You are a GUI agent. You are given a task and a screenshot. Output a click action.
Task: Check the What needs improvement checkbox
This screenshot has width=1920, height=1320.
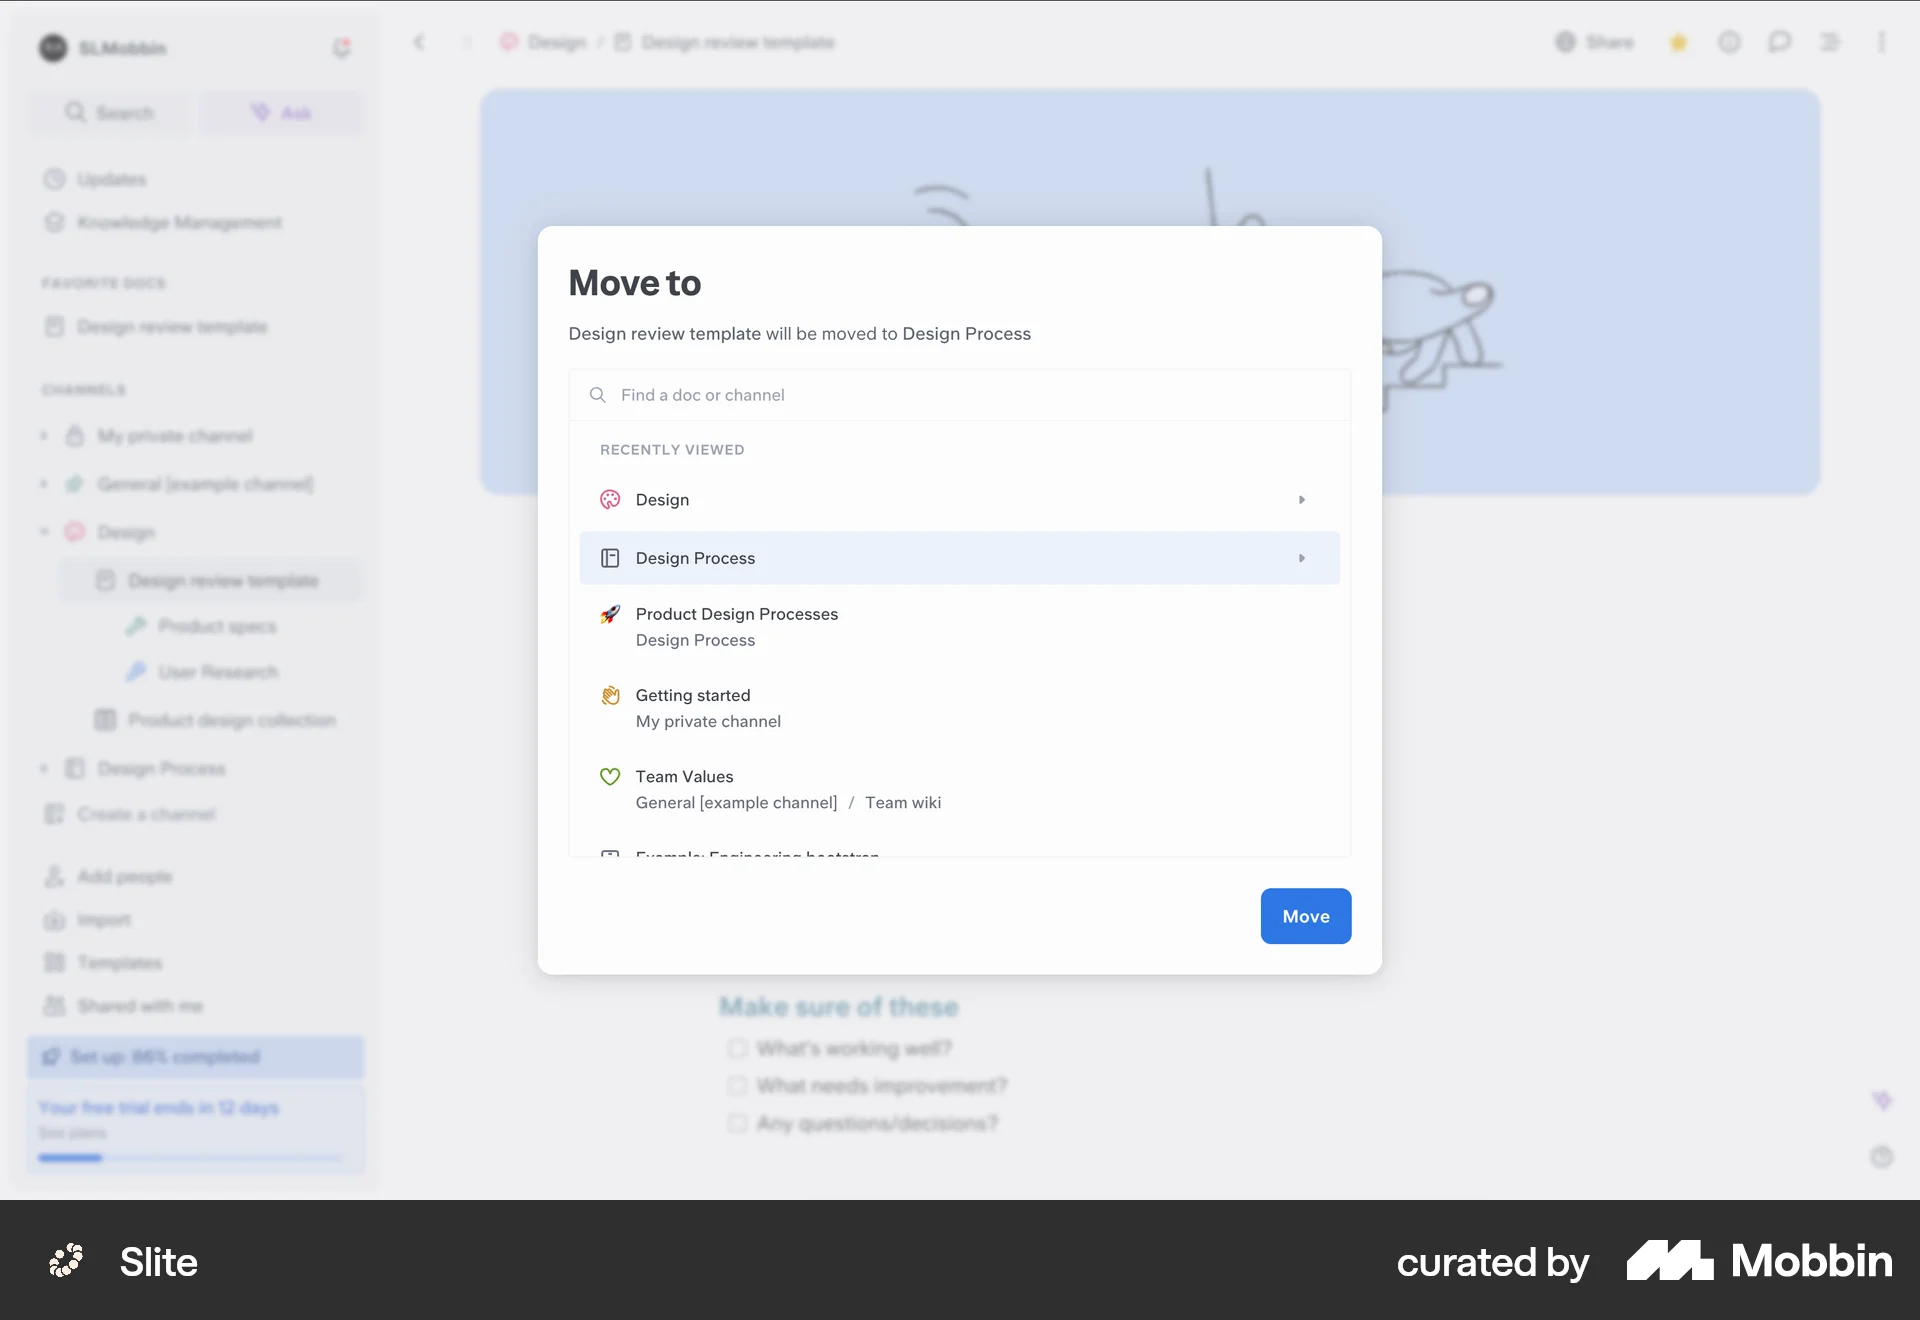point(736,1086)
